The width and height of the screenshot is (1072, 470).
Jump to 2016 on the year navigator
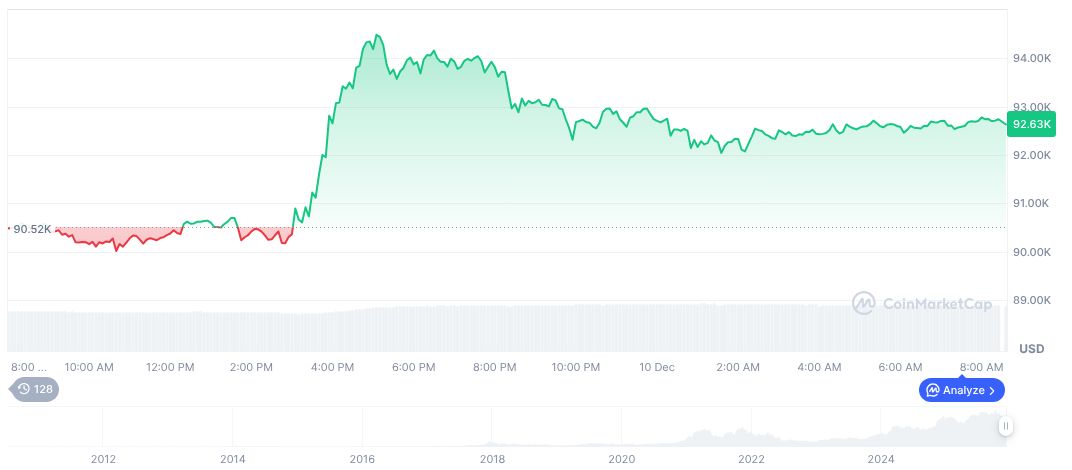click(x=362, y=459)
